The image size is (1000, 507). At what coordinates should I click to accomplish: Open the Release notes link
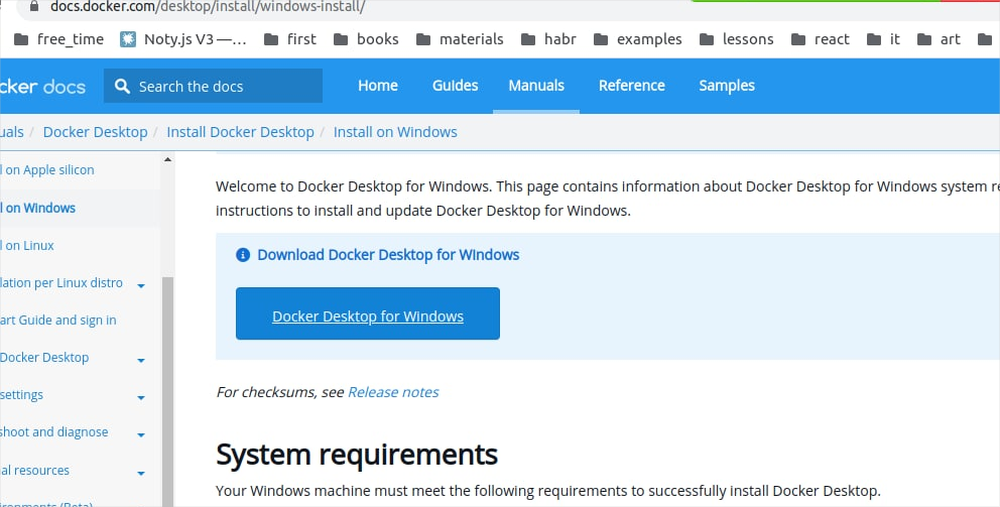point(393,392)
